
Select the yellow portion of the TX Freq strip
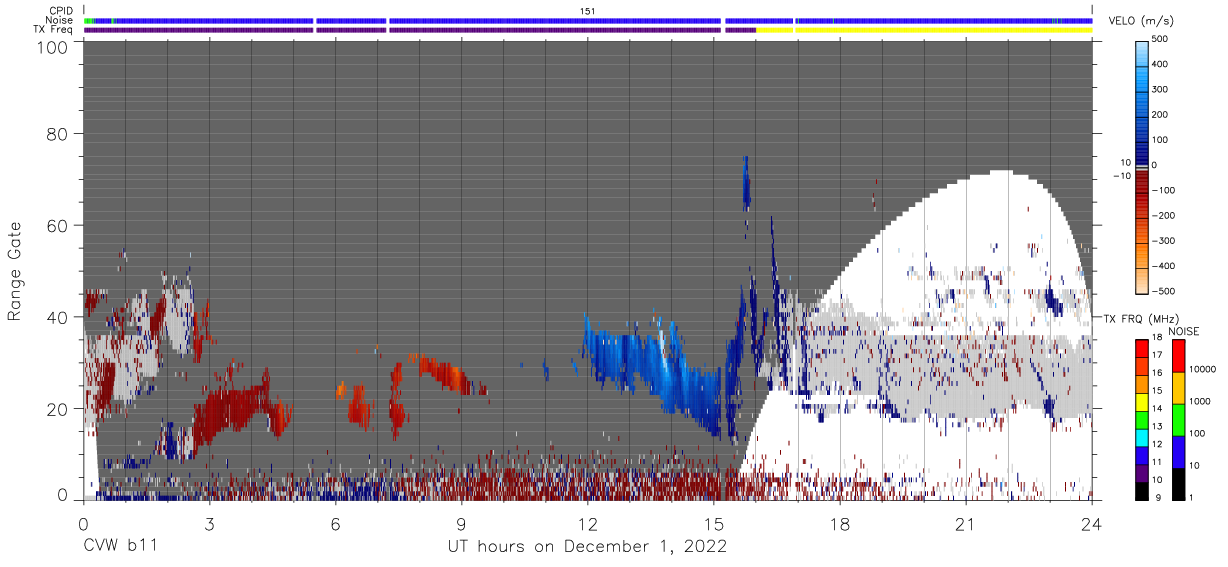[x=924, y=30]
